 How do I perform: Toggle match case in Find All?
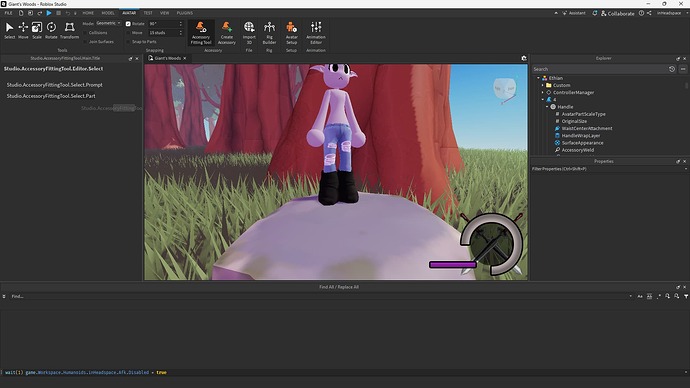click(640, 296)
